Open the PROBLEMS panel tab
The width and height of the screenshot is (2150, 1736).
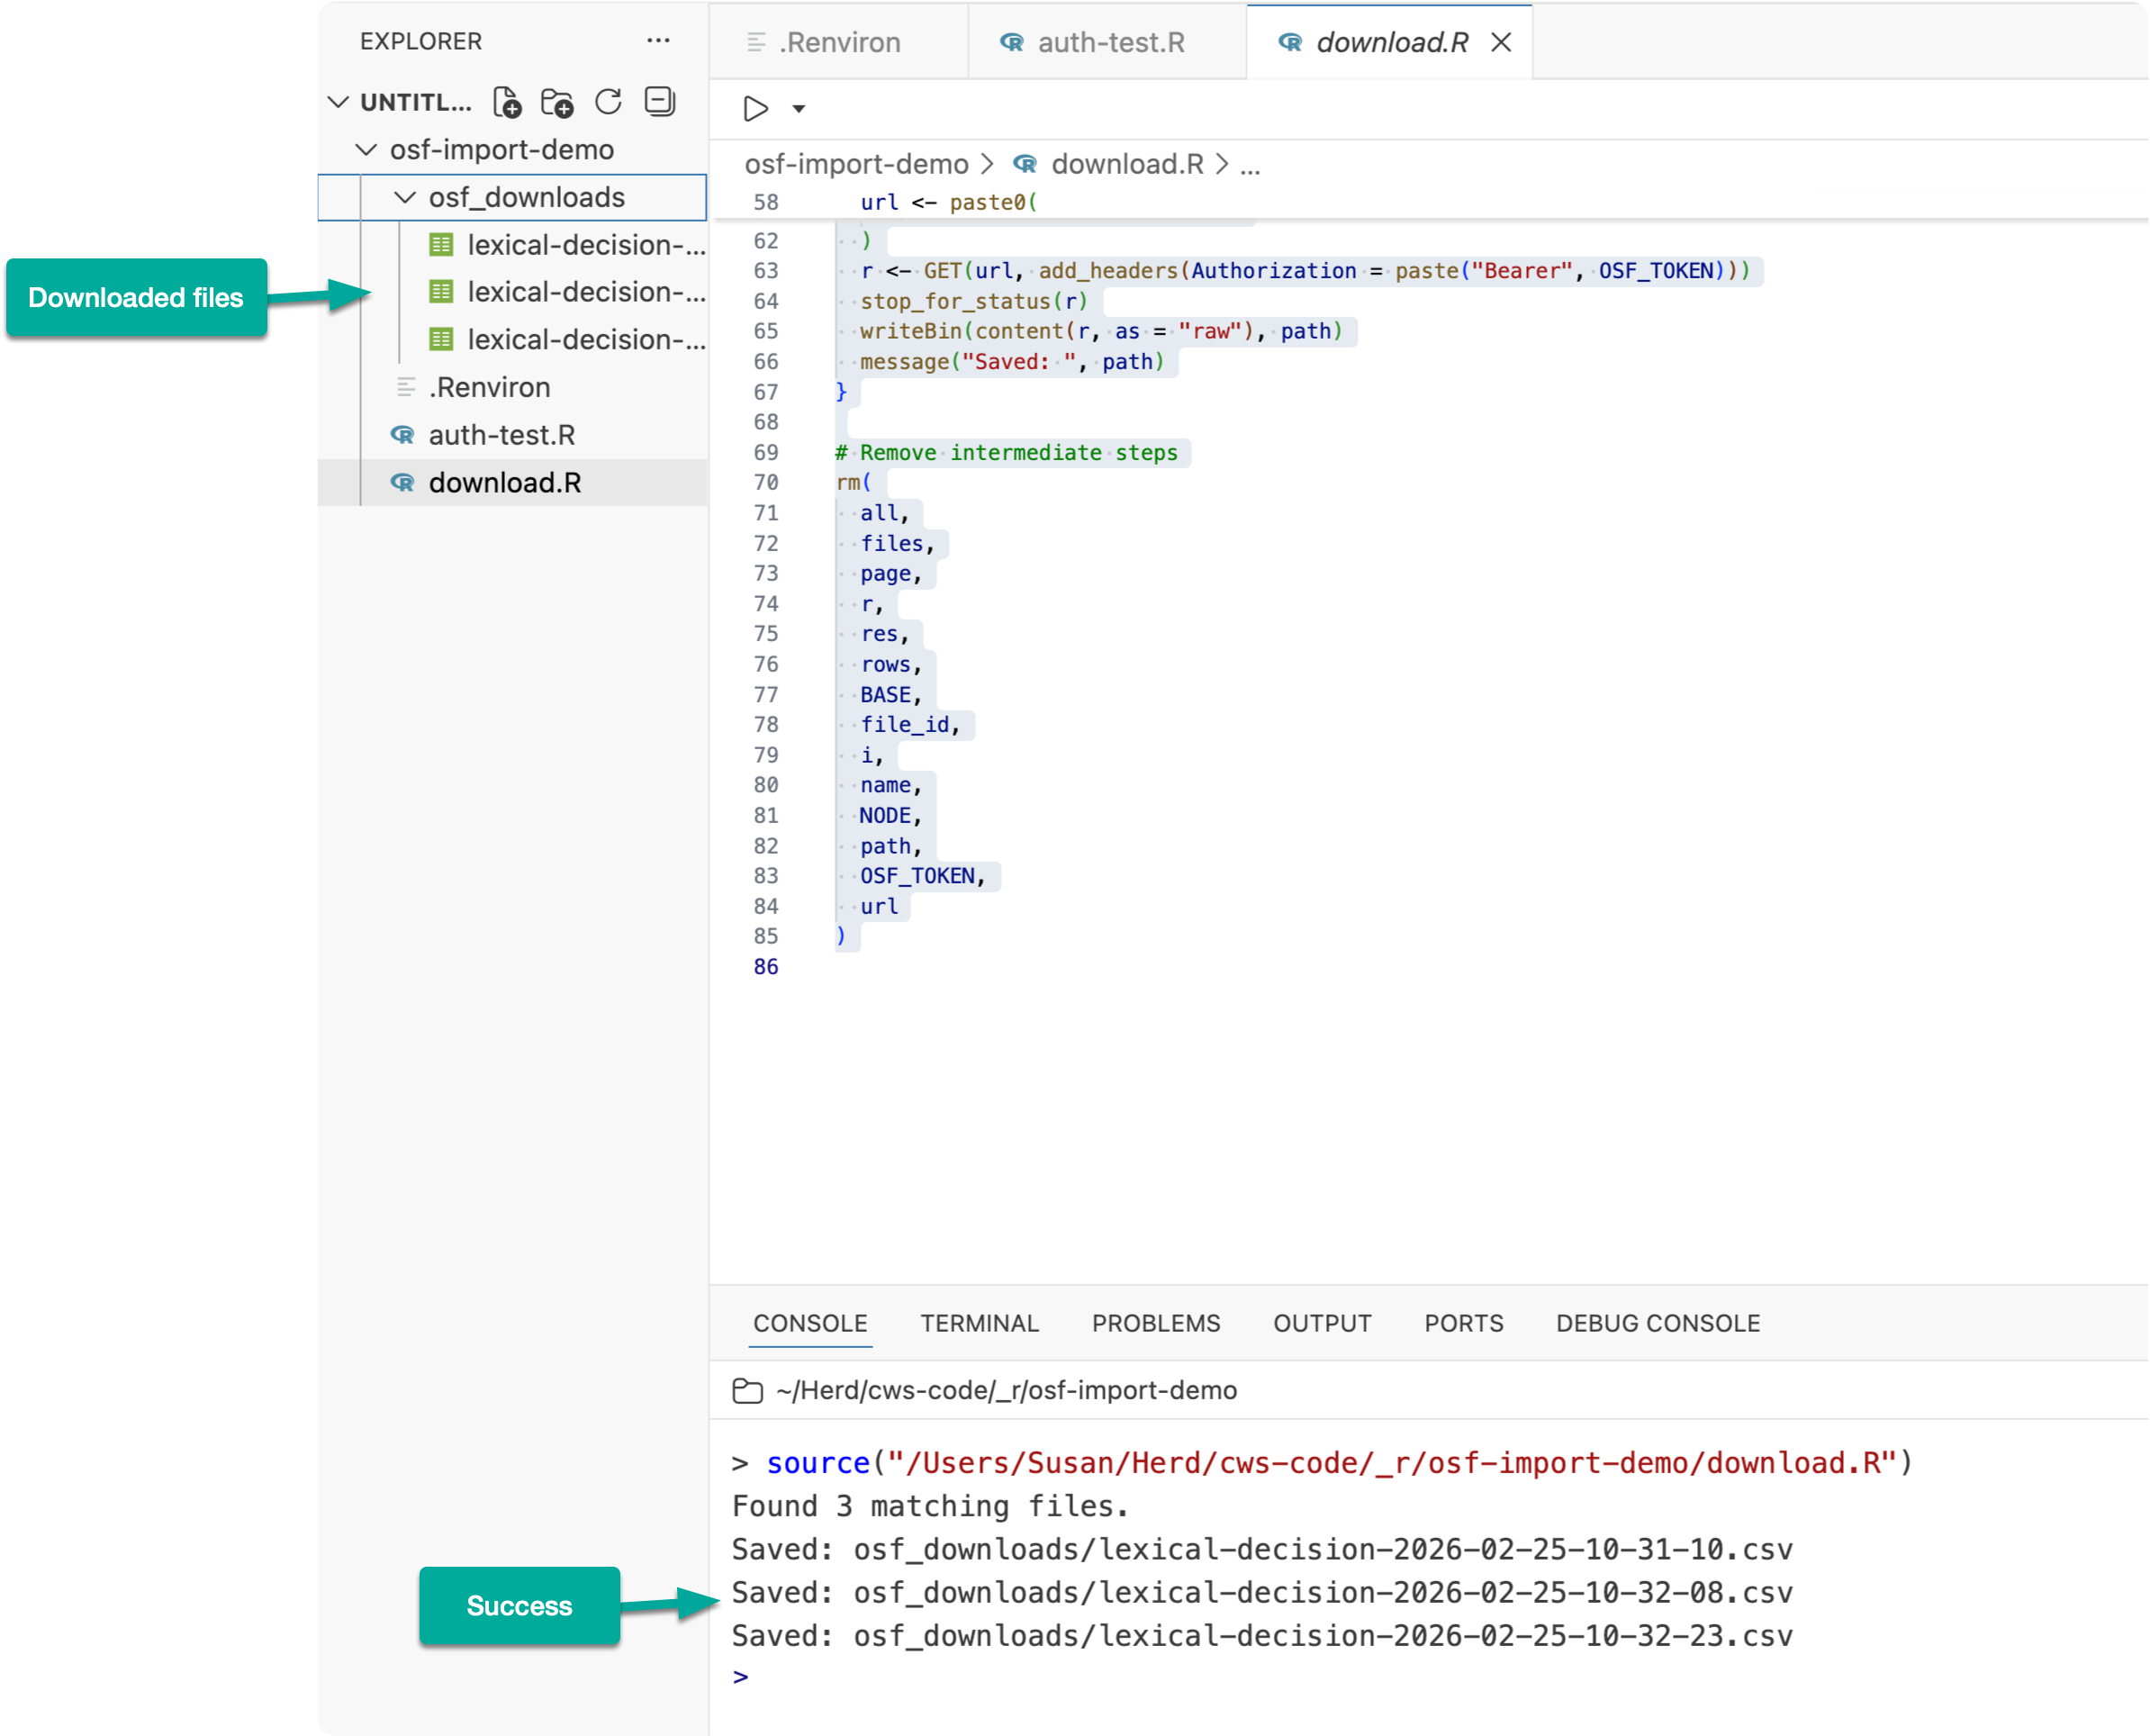point(1155,1323)
